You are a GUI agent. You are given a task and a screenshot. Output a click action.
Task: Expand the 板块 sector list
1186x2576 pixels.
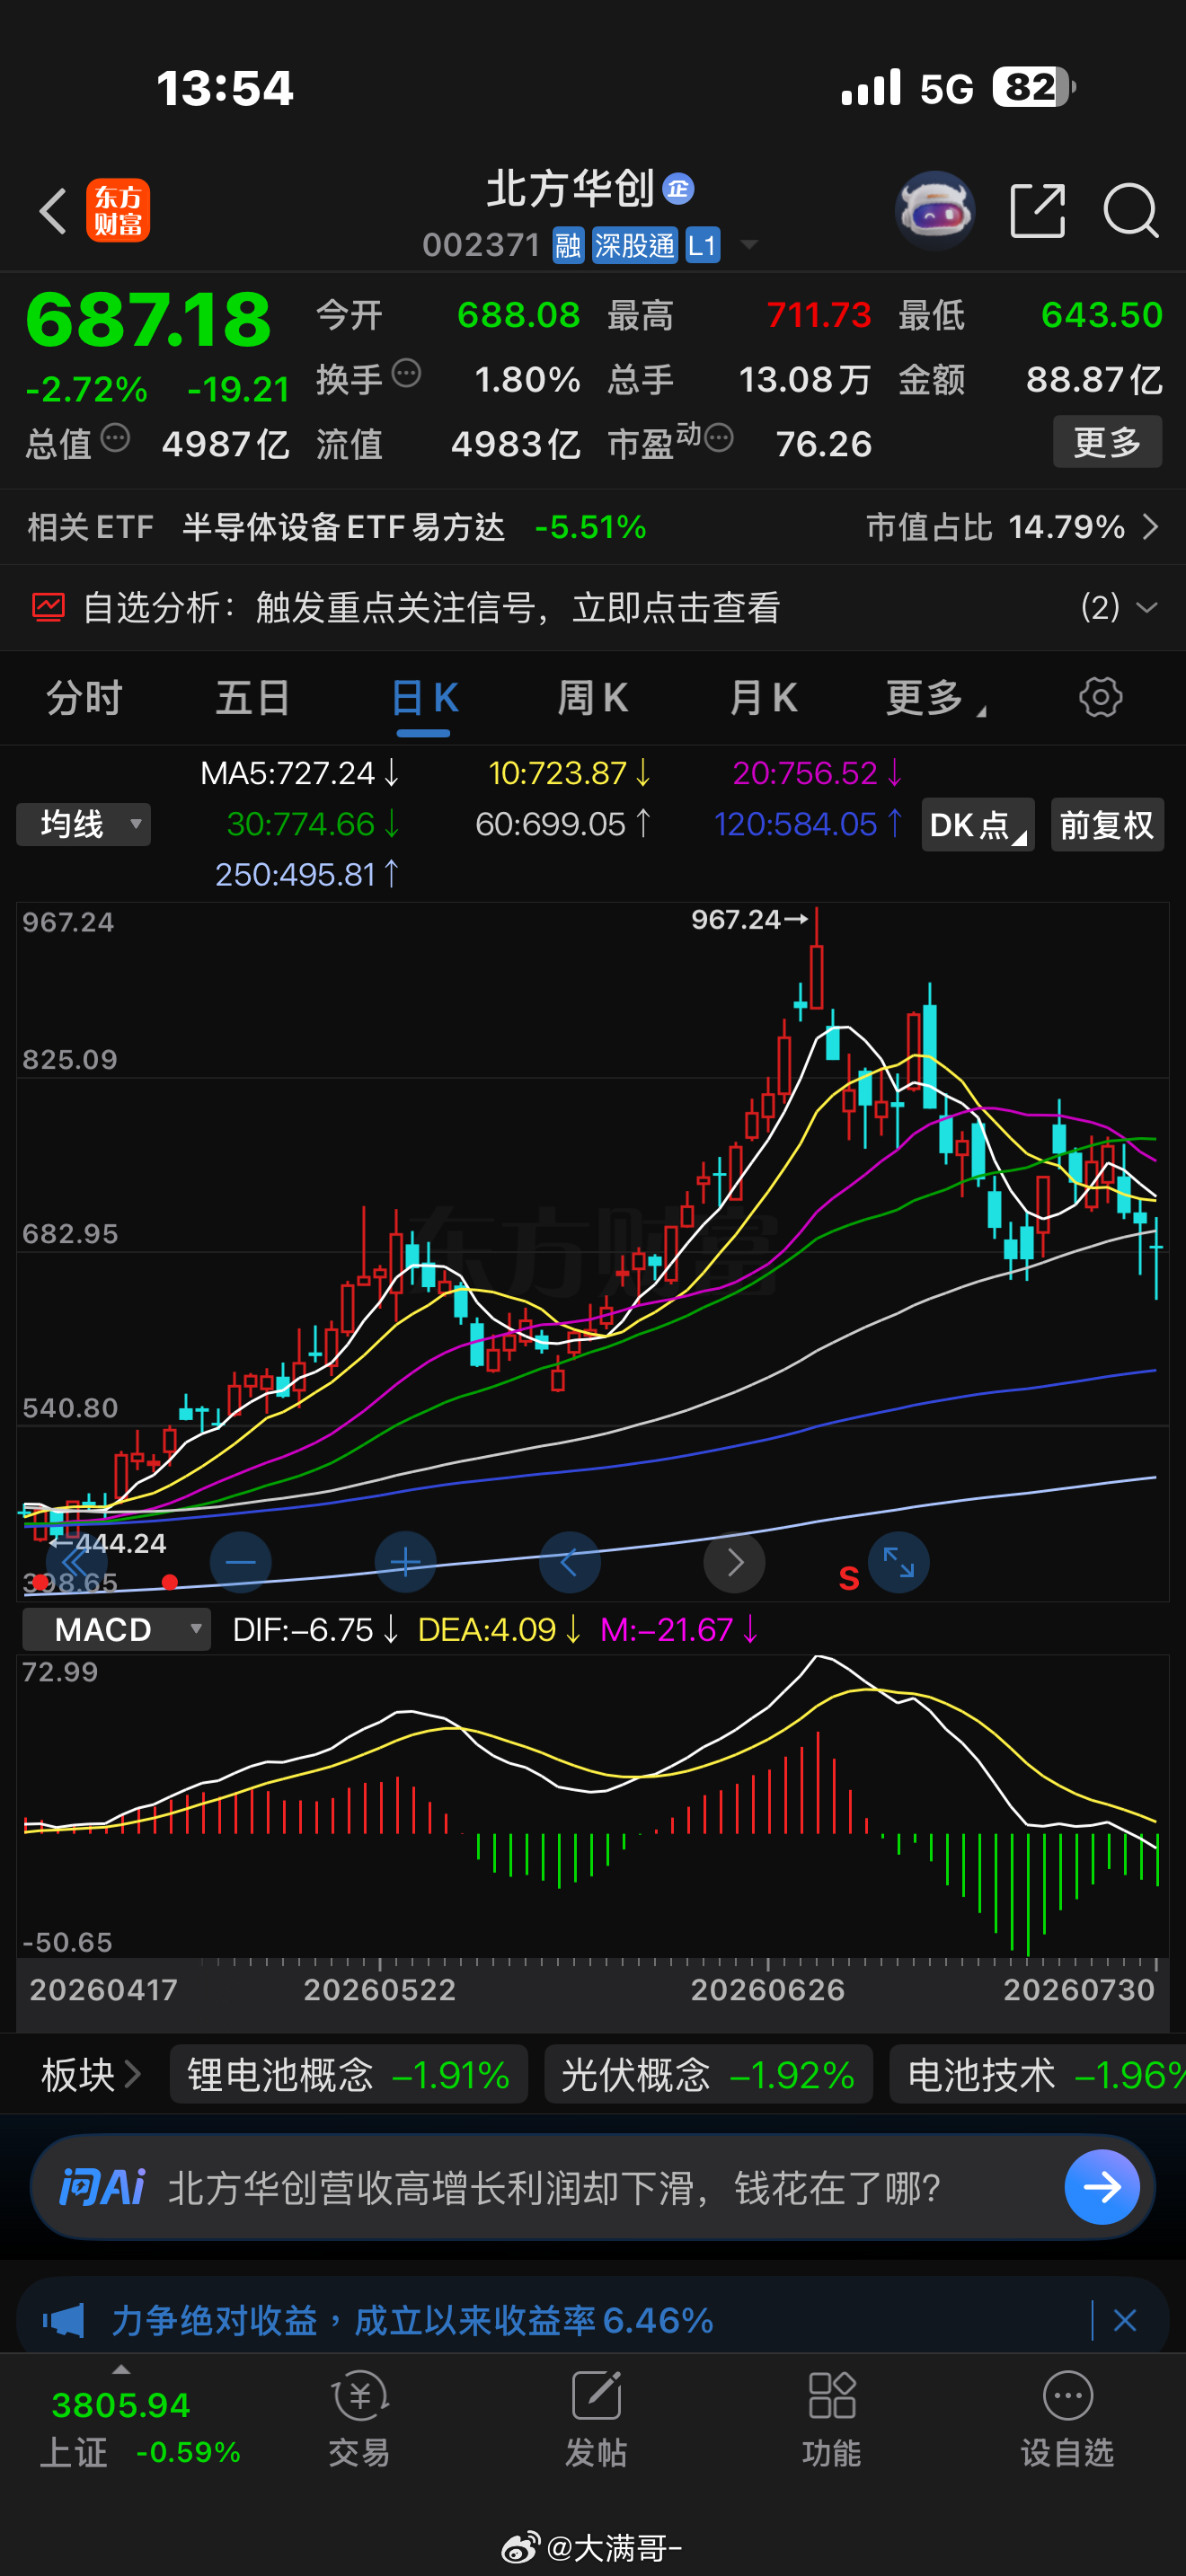point(90,2075)
